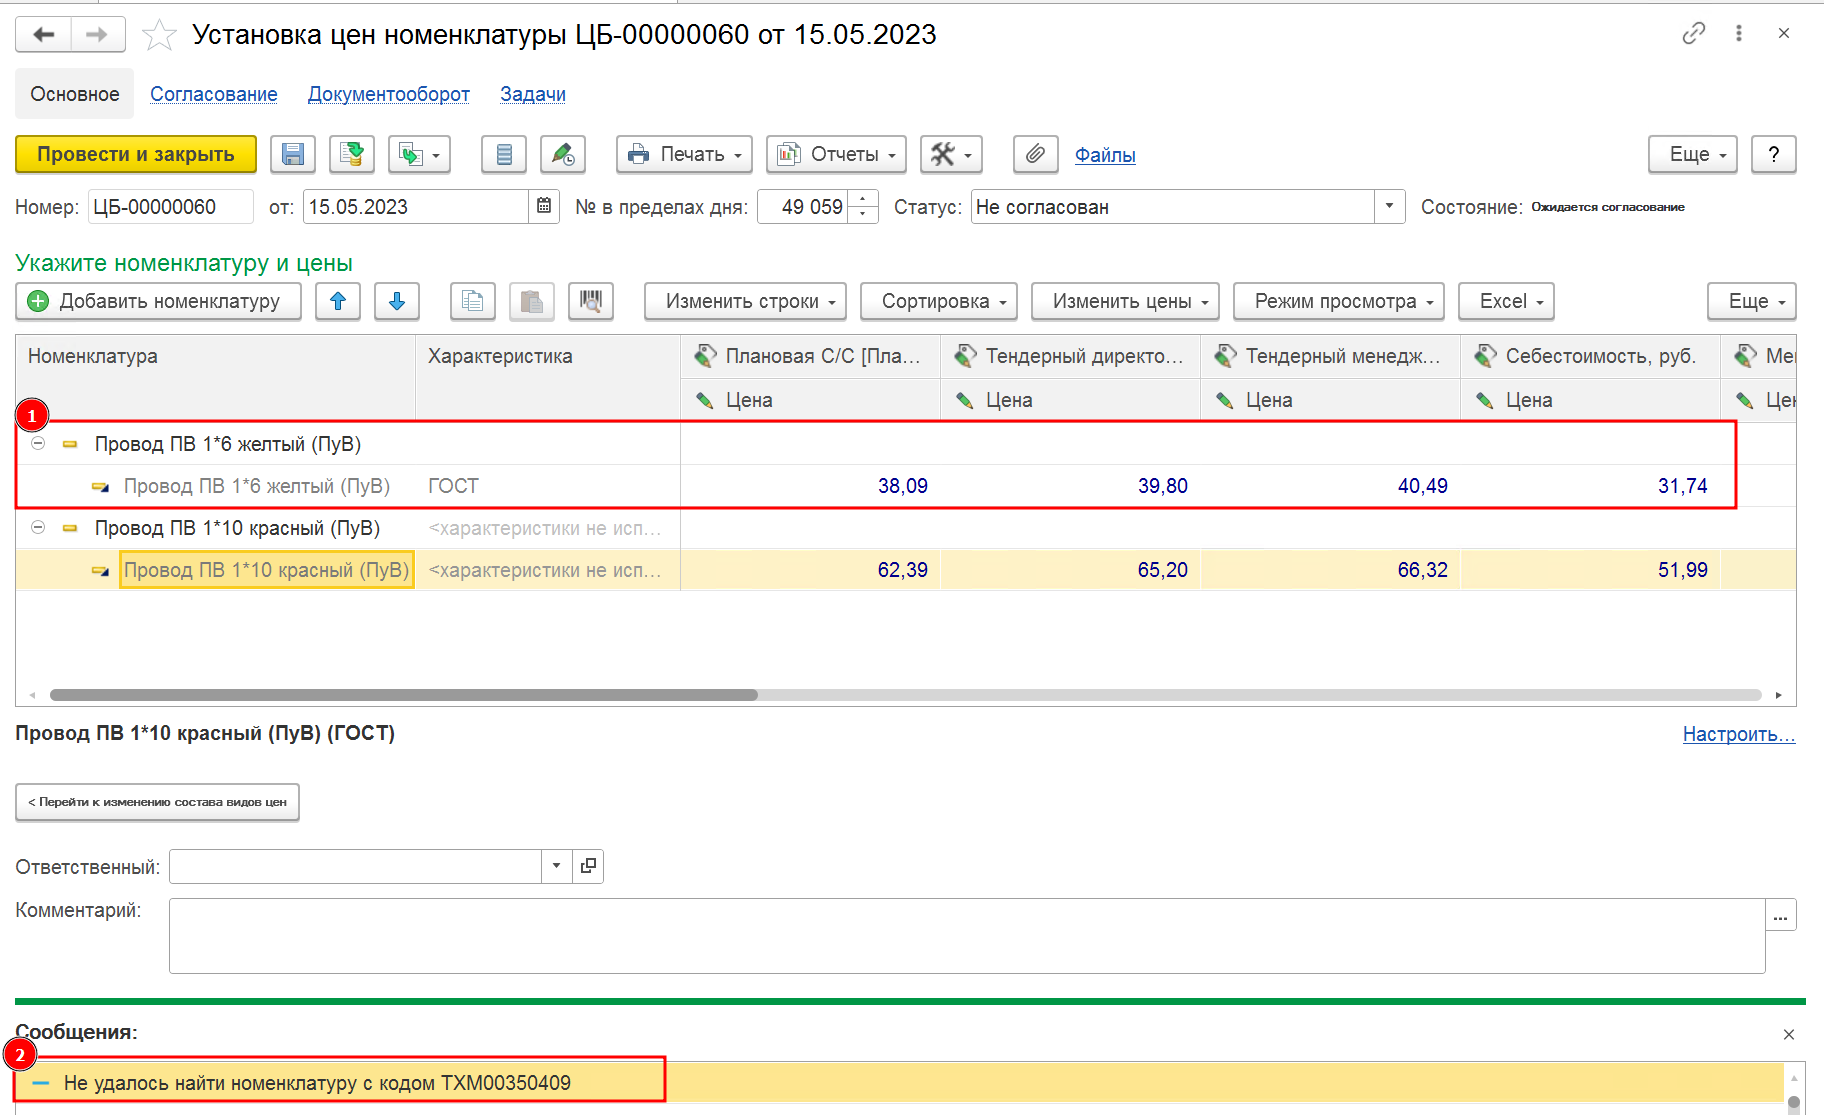Open attached files with the paperclip icon
Image resolution: width=1824 pixels, height=1115 pixels.
coord(1035,154)
